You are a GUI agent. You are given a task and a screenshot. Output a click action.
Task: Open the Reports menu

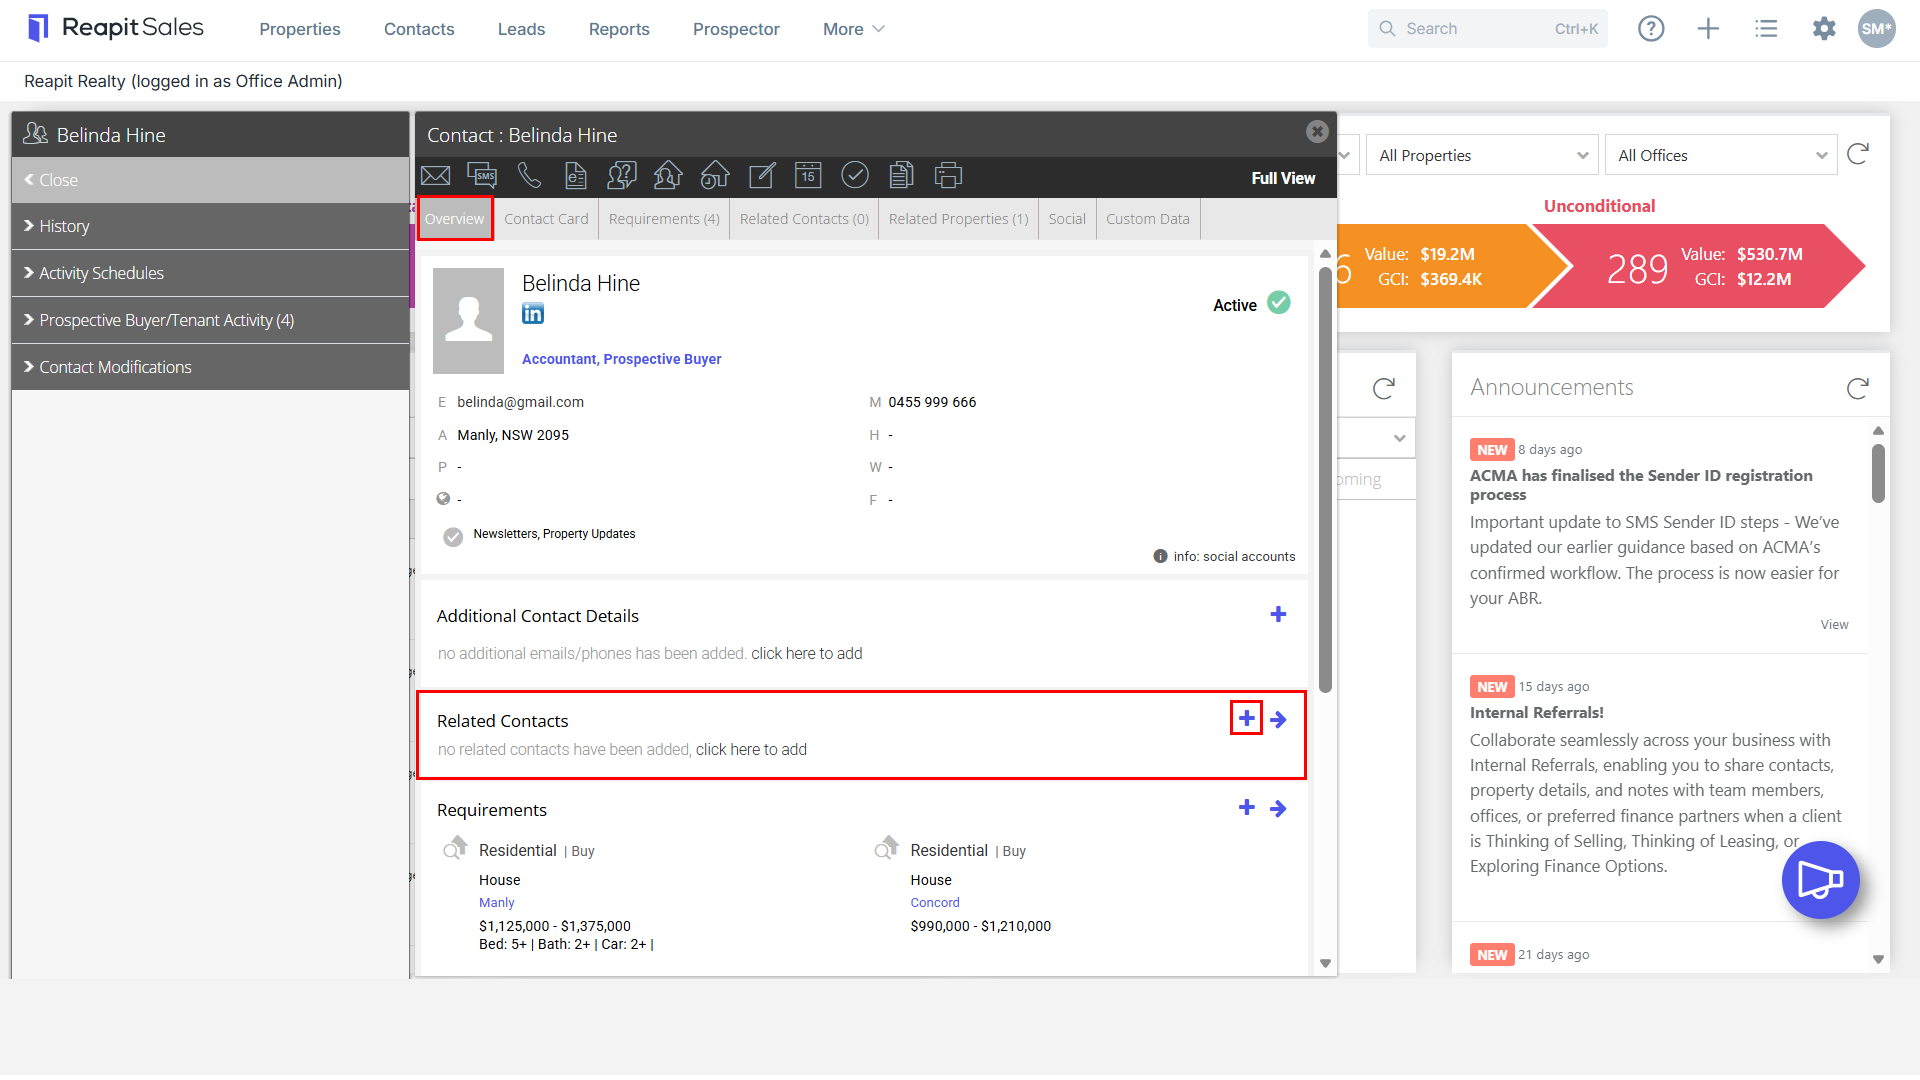coord(619,29)
